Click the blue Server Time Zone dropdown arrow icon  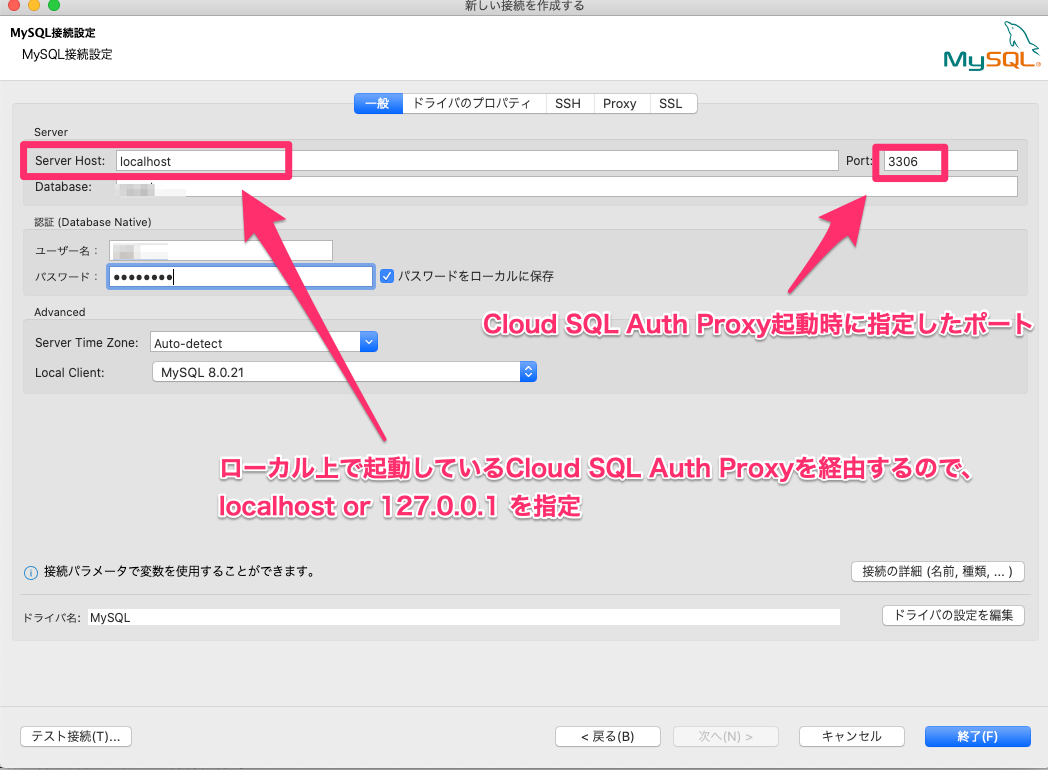(369, 341)
